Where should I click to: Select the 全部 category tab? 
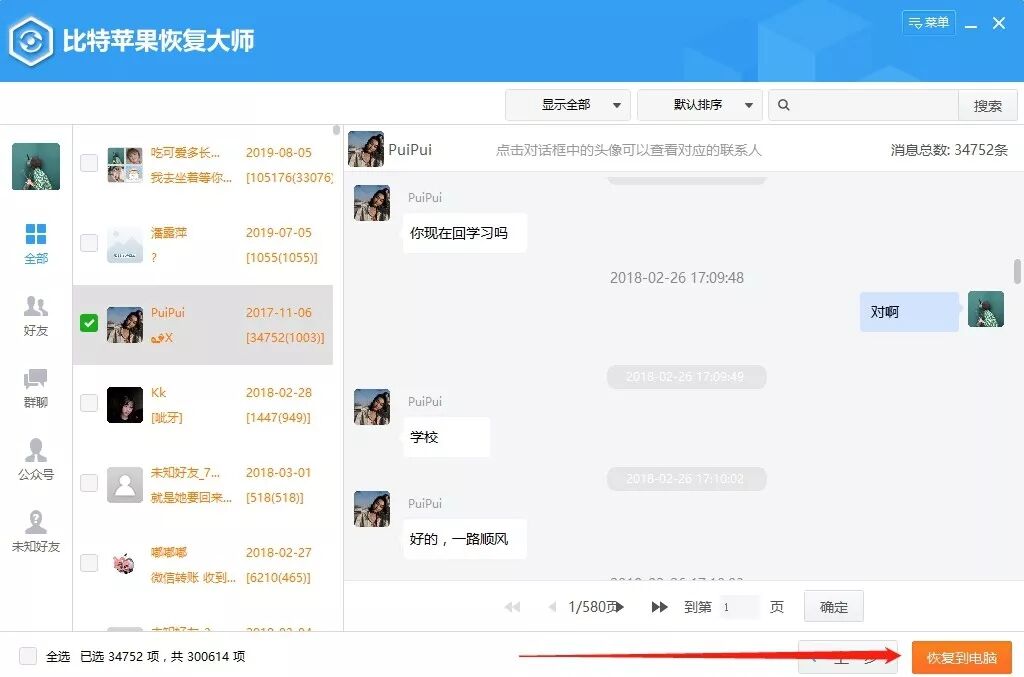click(x=36, y=244)
